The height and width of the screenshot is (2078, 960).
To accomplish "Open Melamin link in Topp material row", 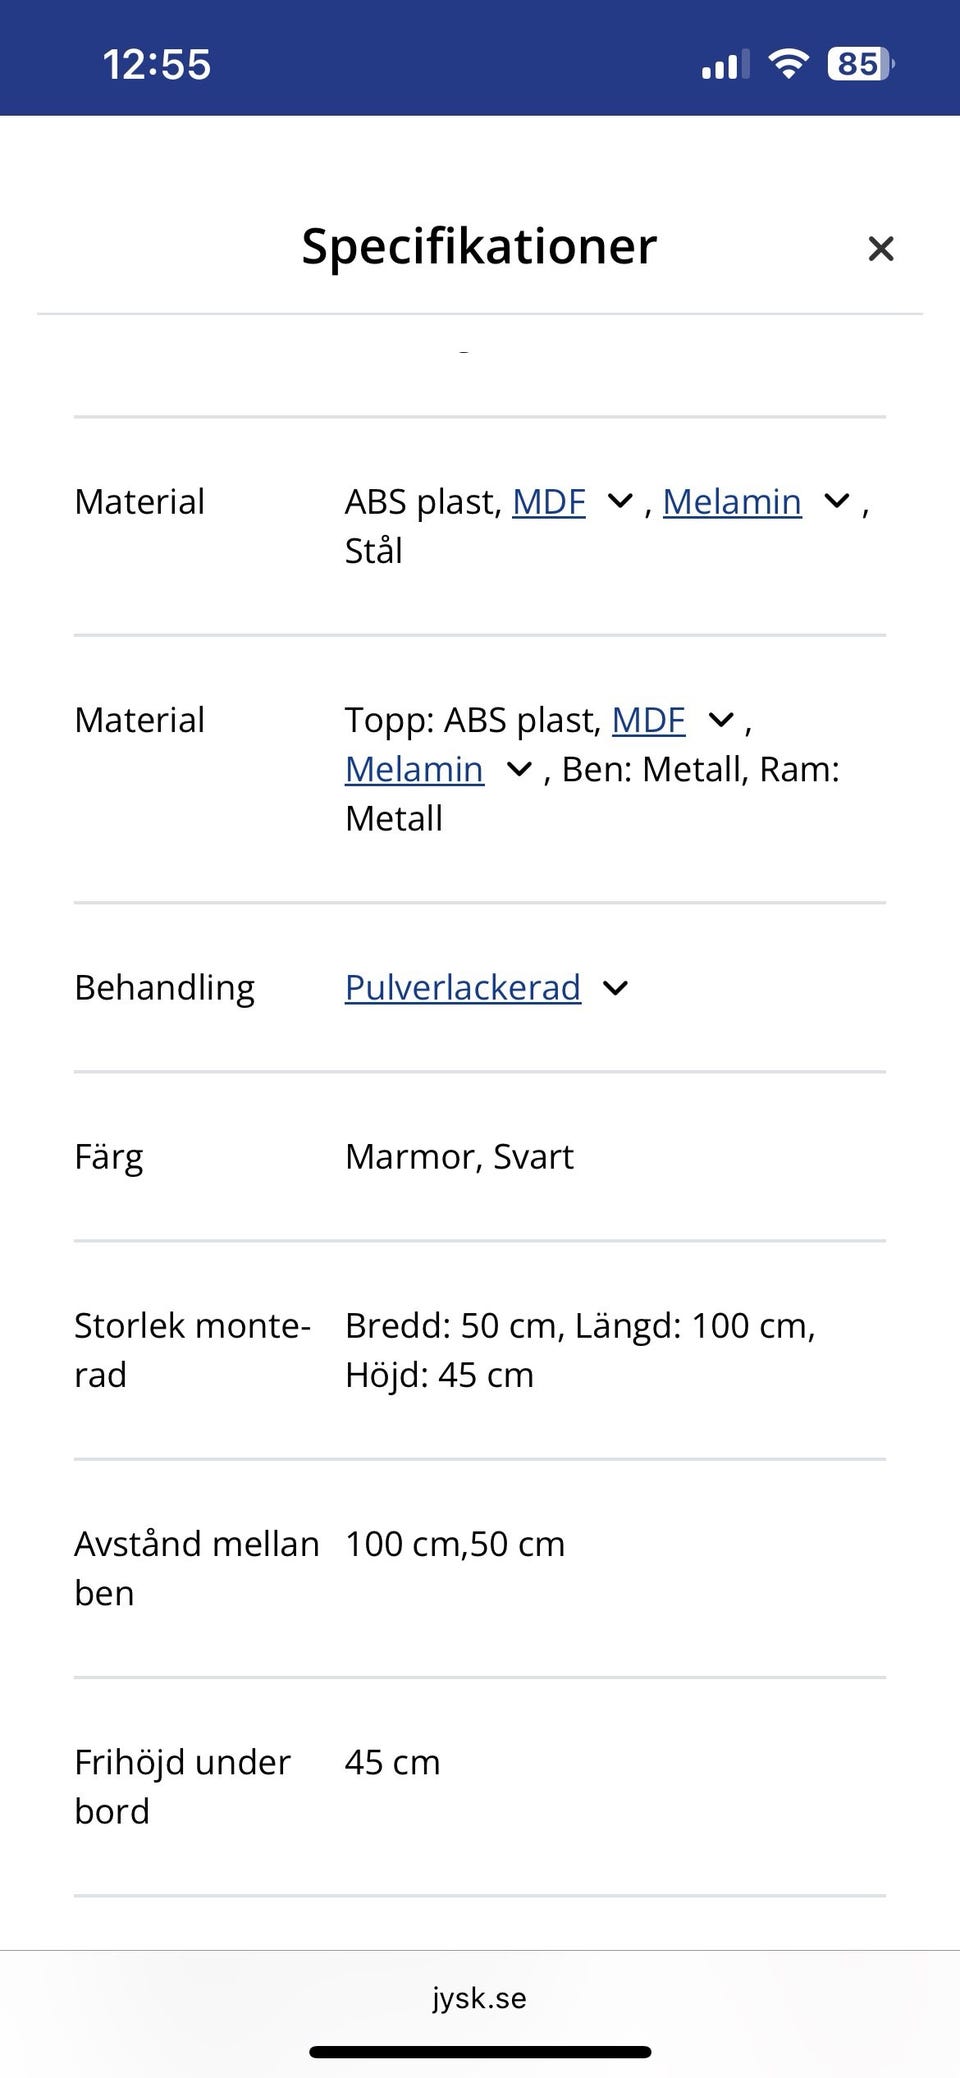I will (x=414, y=770).
